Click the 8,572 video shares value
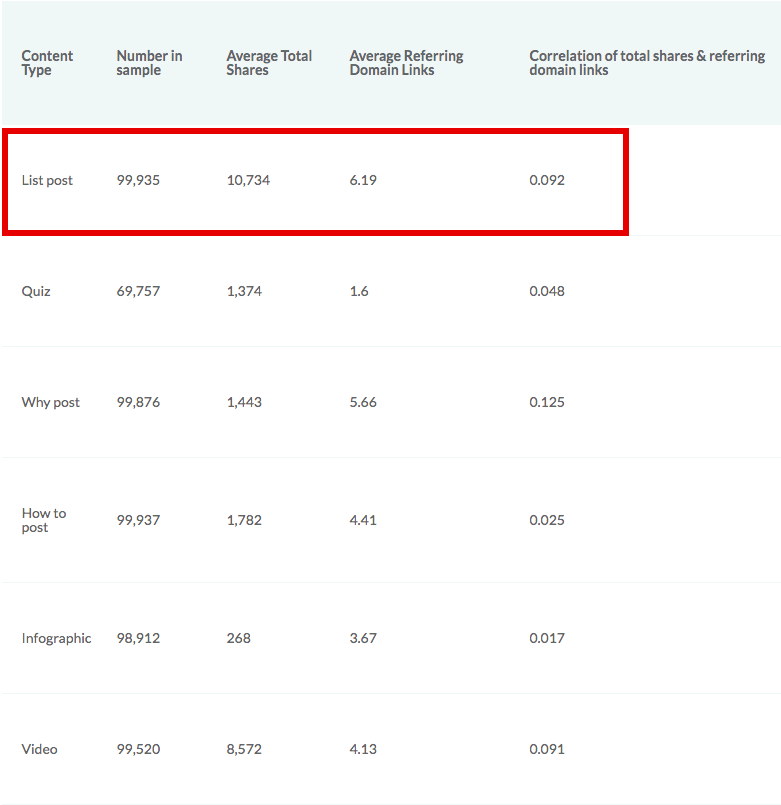The width and height of the screenshot is (781, 805). pyautogui.click(x=244, y=749)
